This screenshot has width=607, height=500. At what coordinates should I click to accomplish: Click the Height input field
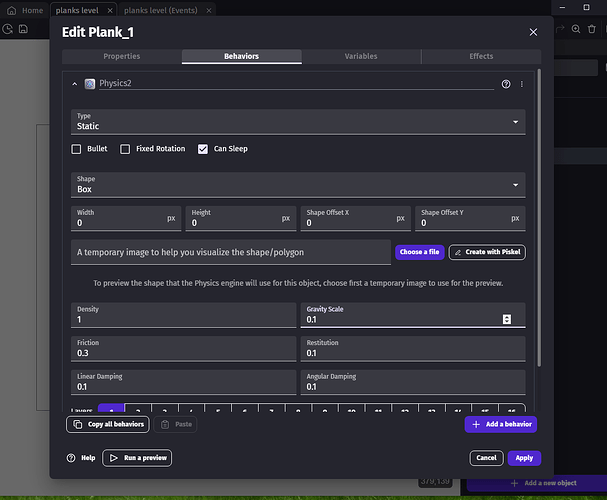(x=241, y=219)
